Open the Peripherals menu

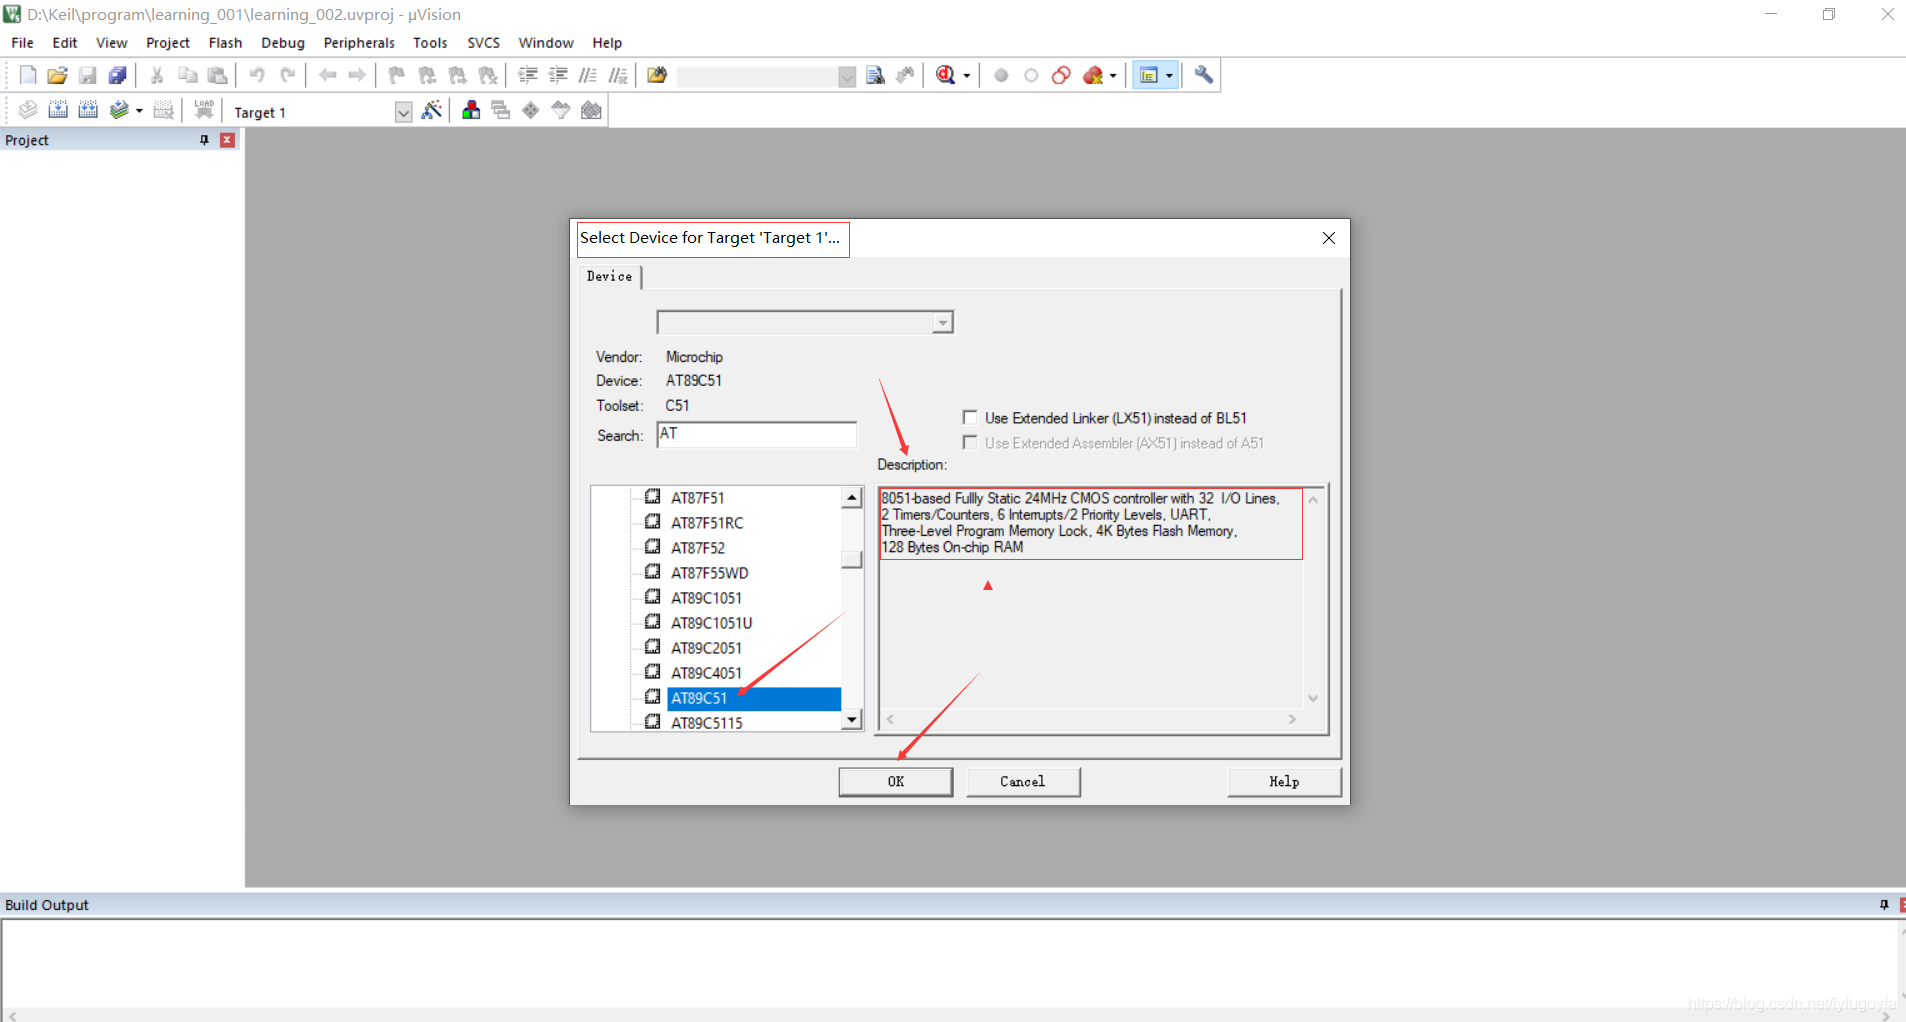pyautogui.click(x=359, y=43)
